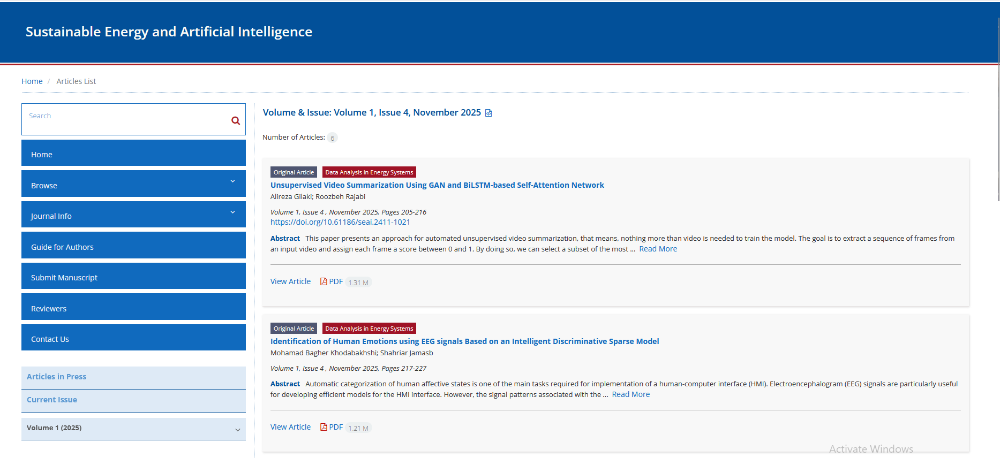Expand the Volume 1 (2025) section

(237, 429)
